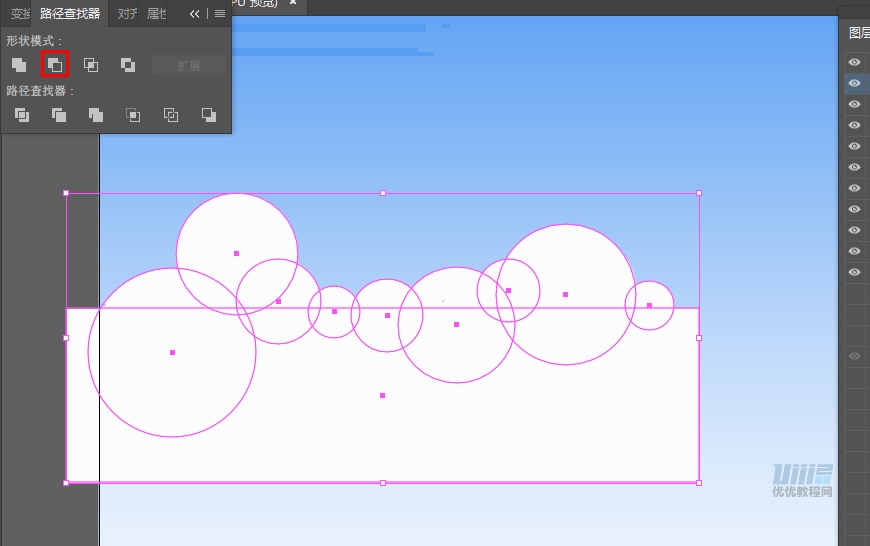This screenshot has width=870, height=546.
Task: Toggle visibility of the highlighted second layer
Action: pyautogui.click(x=854, y=83)
